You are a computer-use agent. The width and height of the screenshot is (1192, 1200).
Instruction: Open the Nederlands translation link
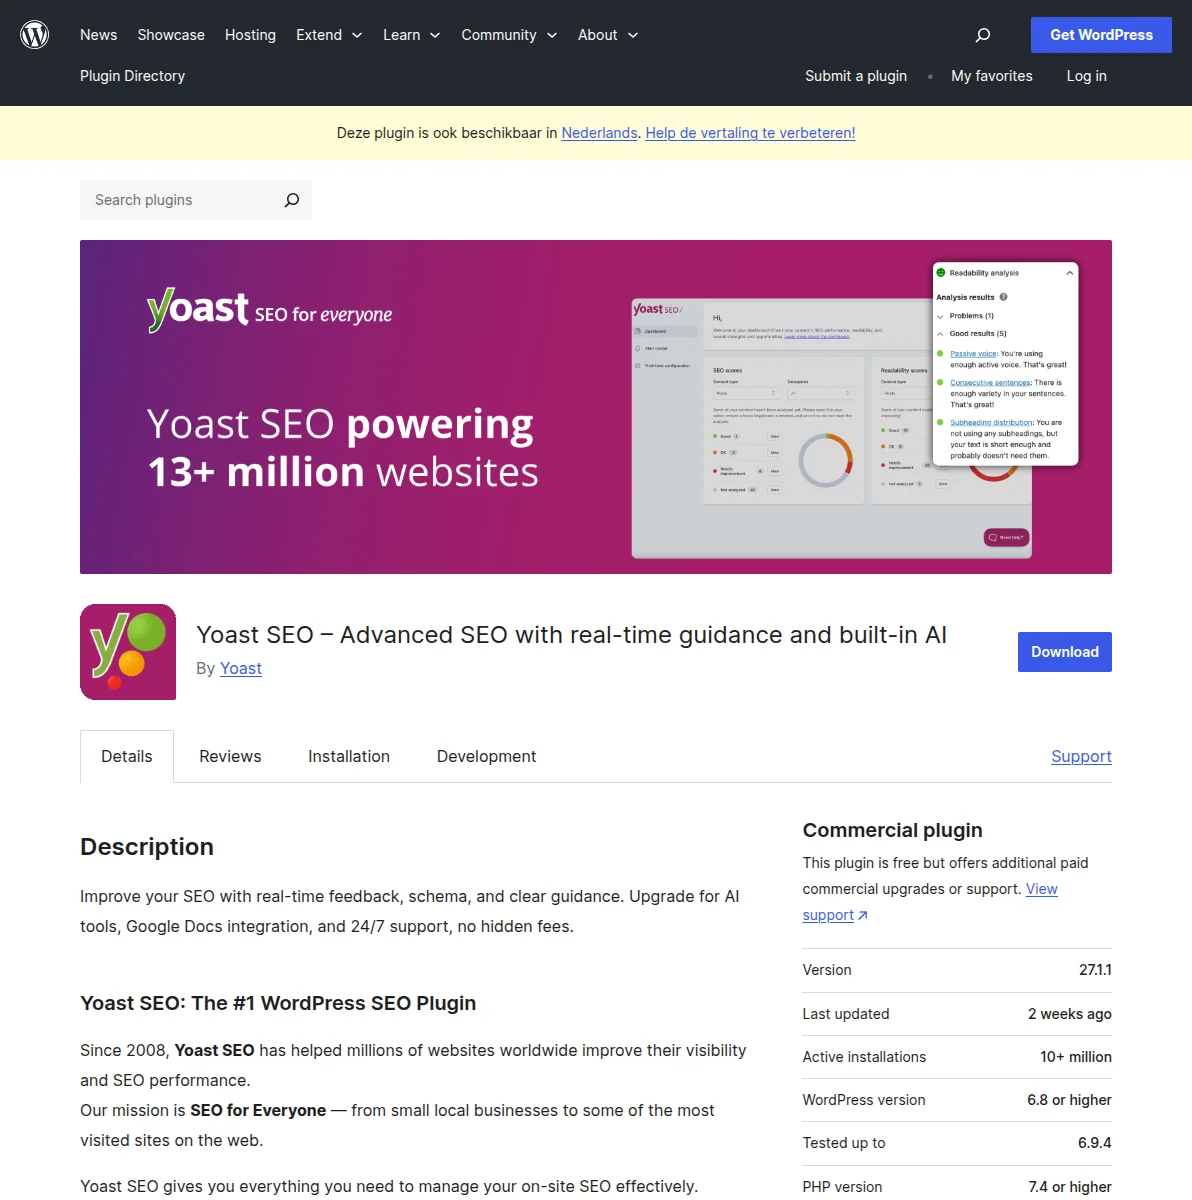(x=598, y=133)
